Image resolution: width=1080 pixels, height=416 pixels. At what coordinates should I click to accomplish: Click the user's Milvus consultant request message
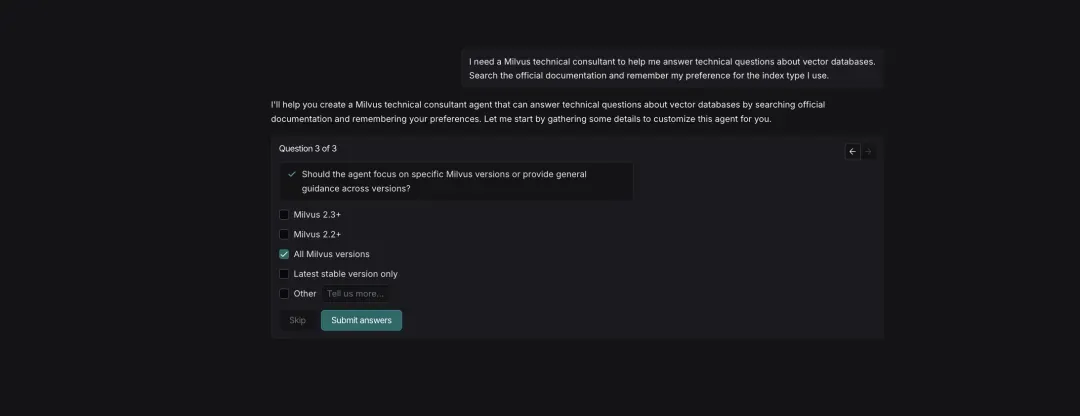[x=671, y=68]
